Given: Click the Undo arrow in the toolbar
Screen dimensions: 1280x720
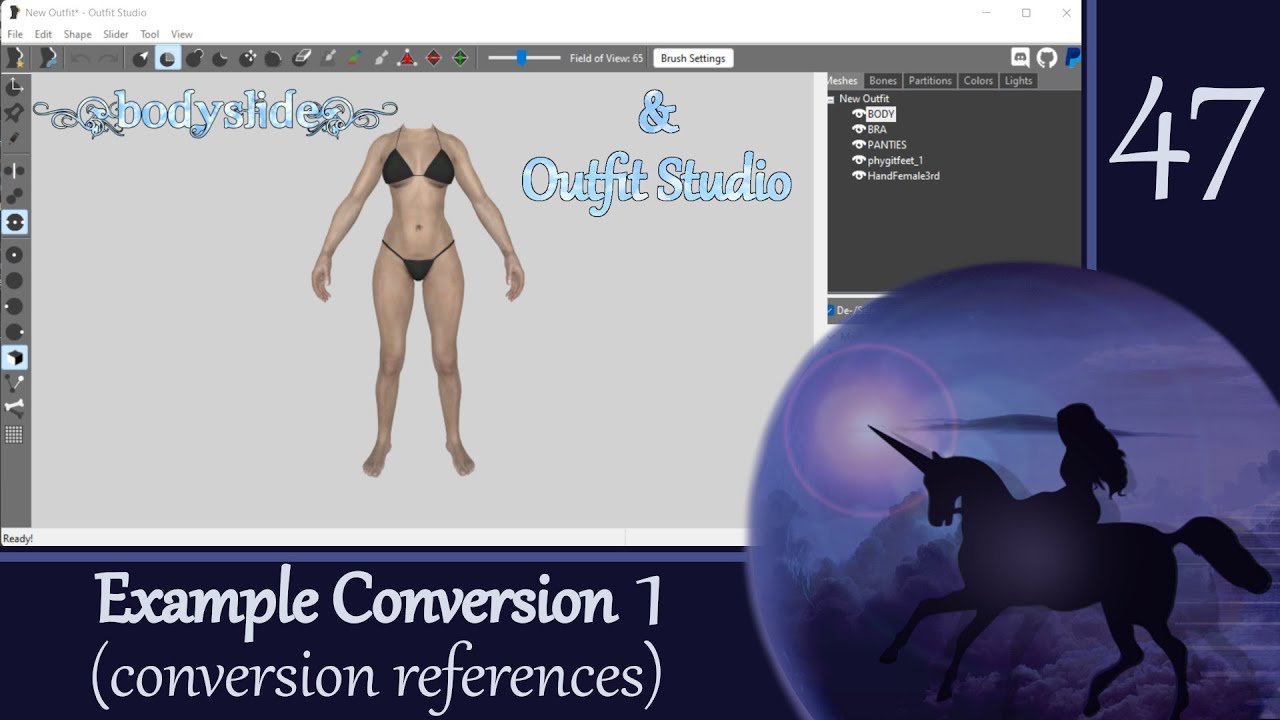Looking at the screenshot, I should 80,58.
